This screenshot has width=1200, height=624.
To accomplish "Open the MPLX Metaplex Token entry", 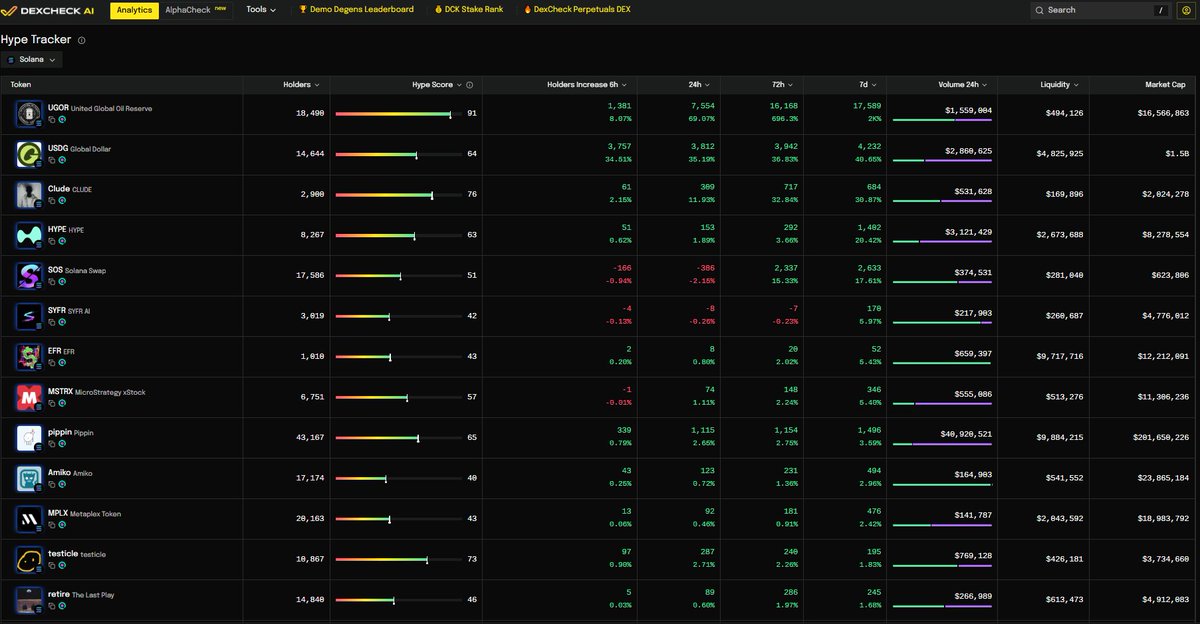I will pyautogui.click(x=84, y=513).
